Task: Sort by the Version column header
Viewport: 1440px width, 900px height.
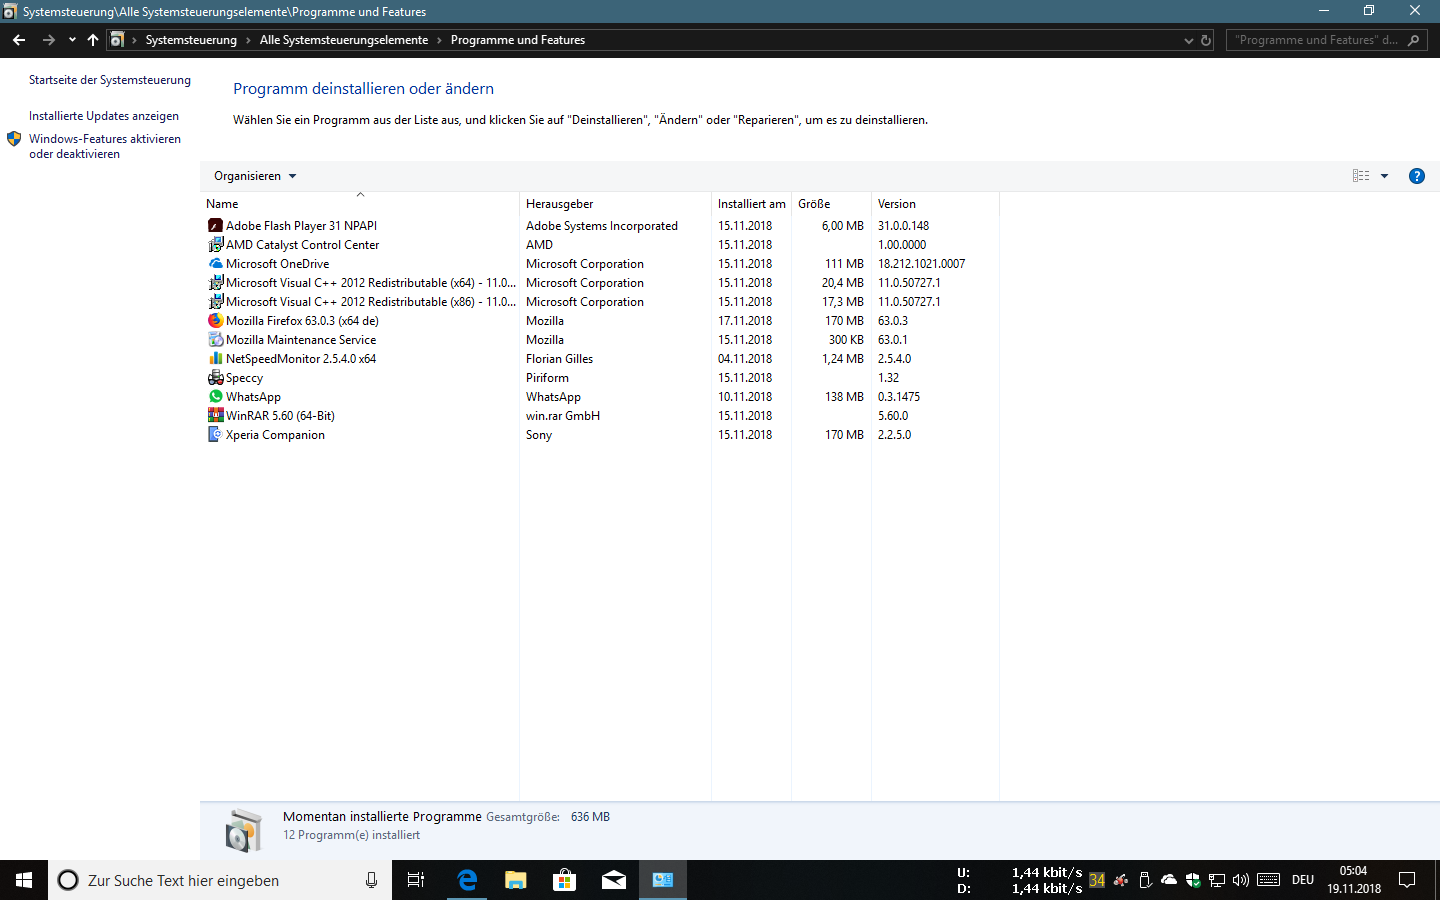Action: [x=936, y=204]
